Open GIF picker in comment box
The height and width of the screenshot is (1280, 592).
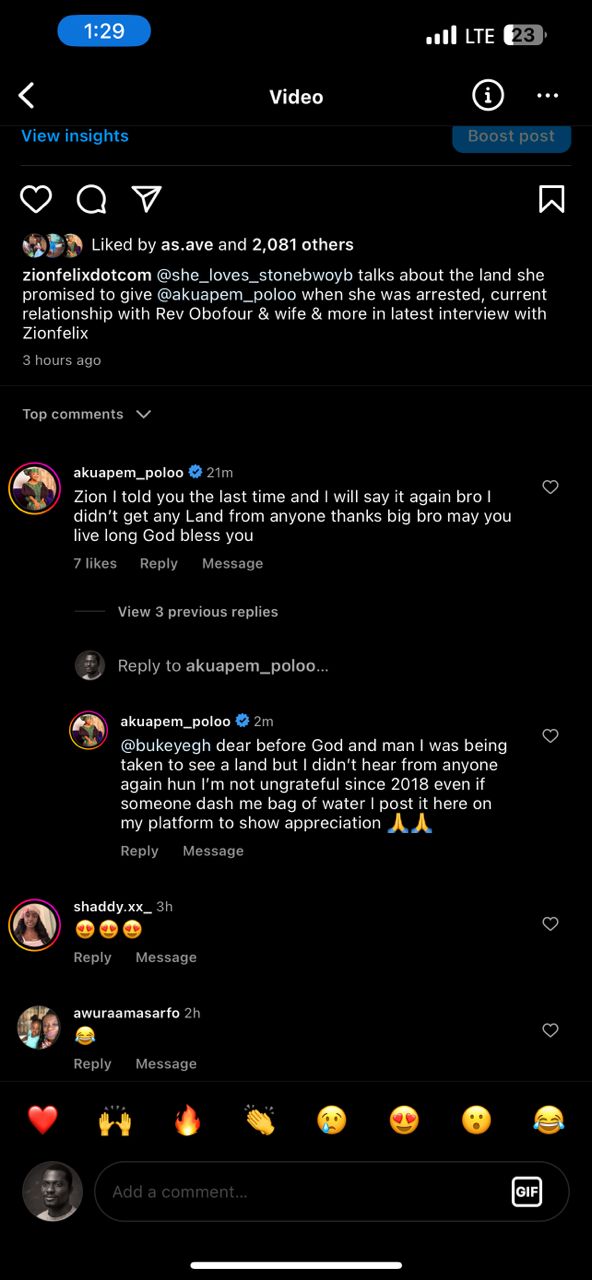point(526,1191)
